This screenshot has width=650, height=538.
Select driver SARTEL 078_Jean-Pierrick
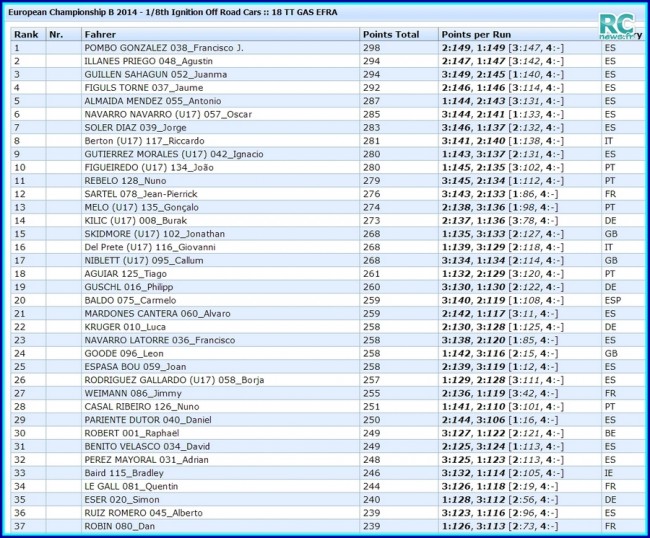pyautogui.click(x=141, y=194)
